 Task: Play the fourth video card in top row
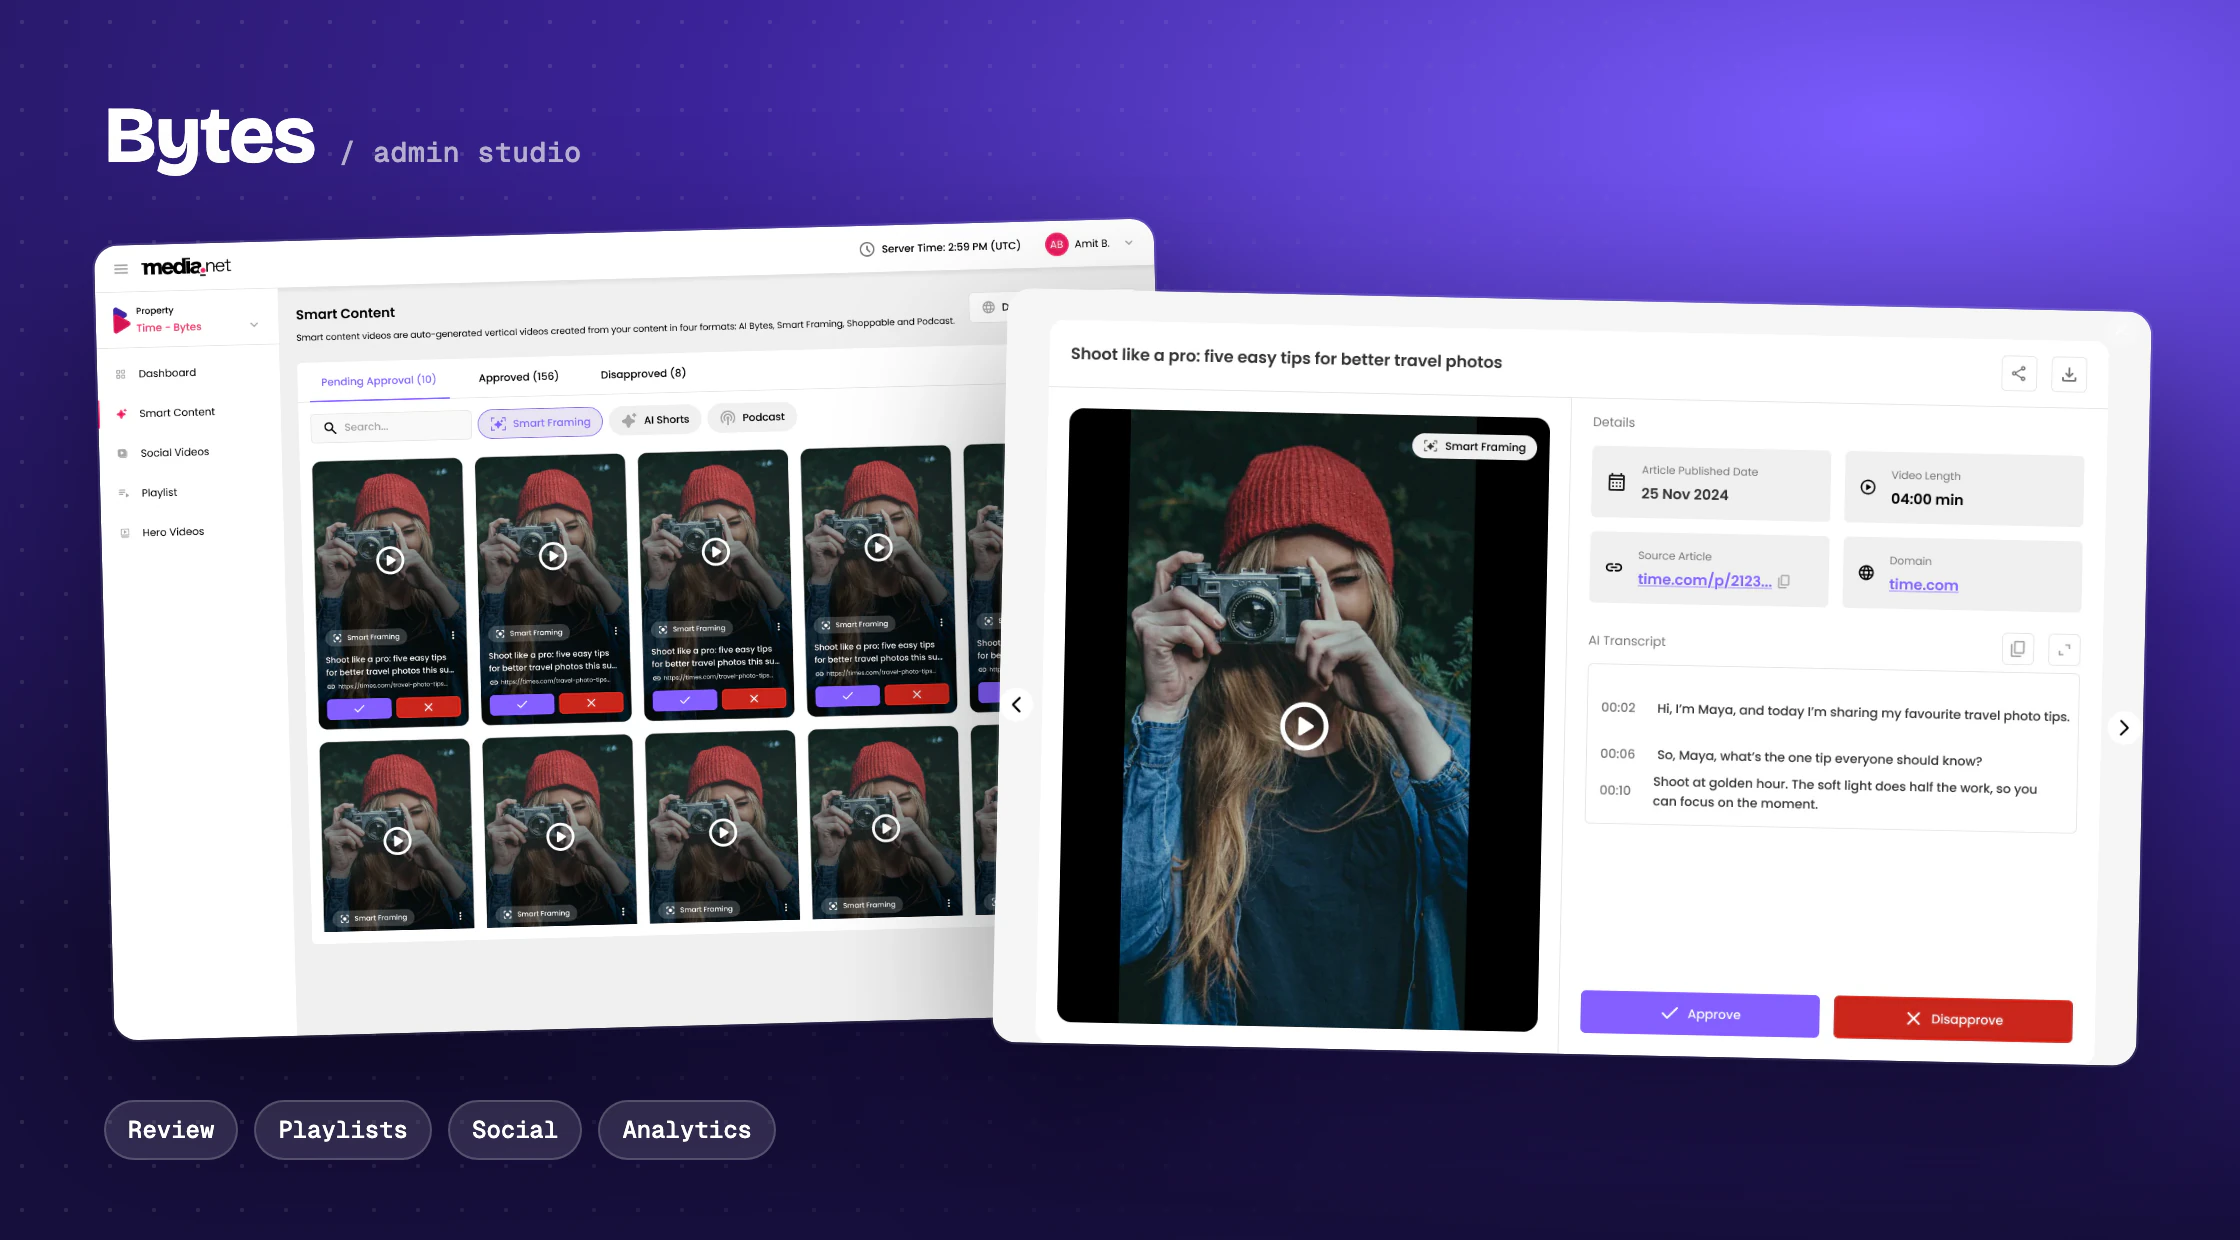[879, 547]
